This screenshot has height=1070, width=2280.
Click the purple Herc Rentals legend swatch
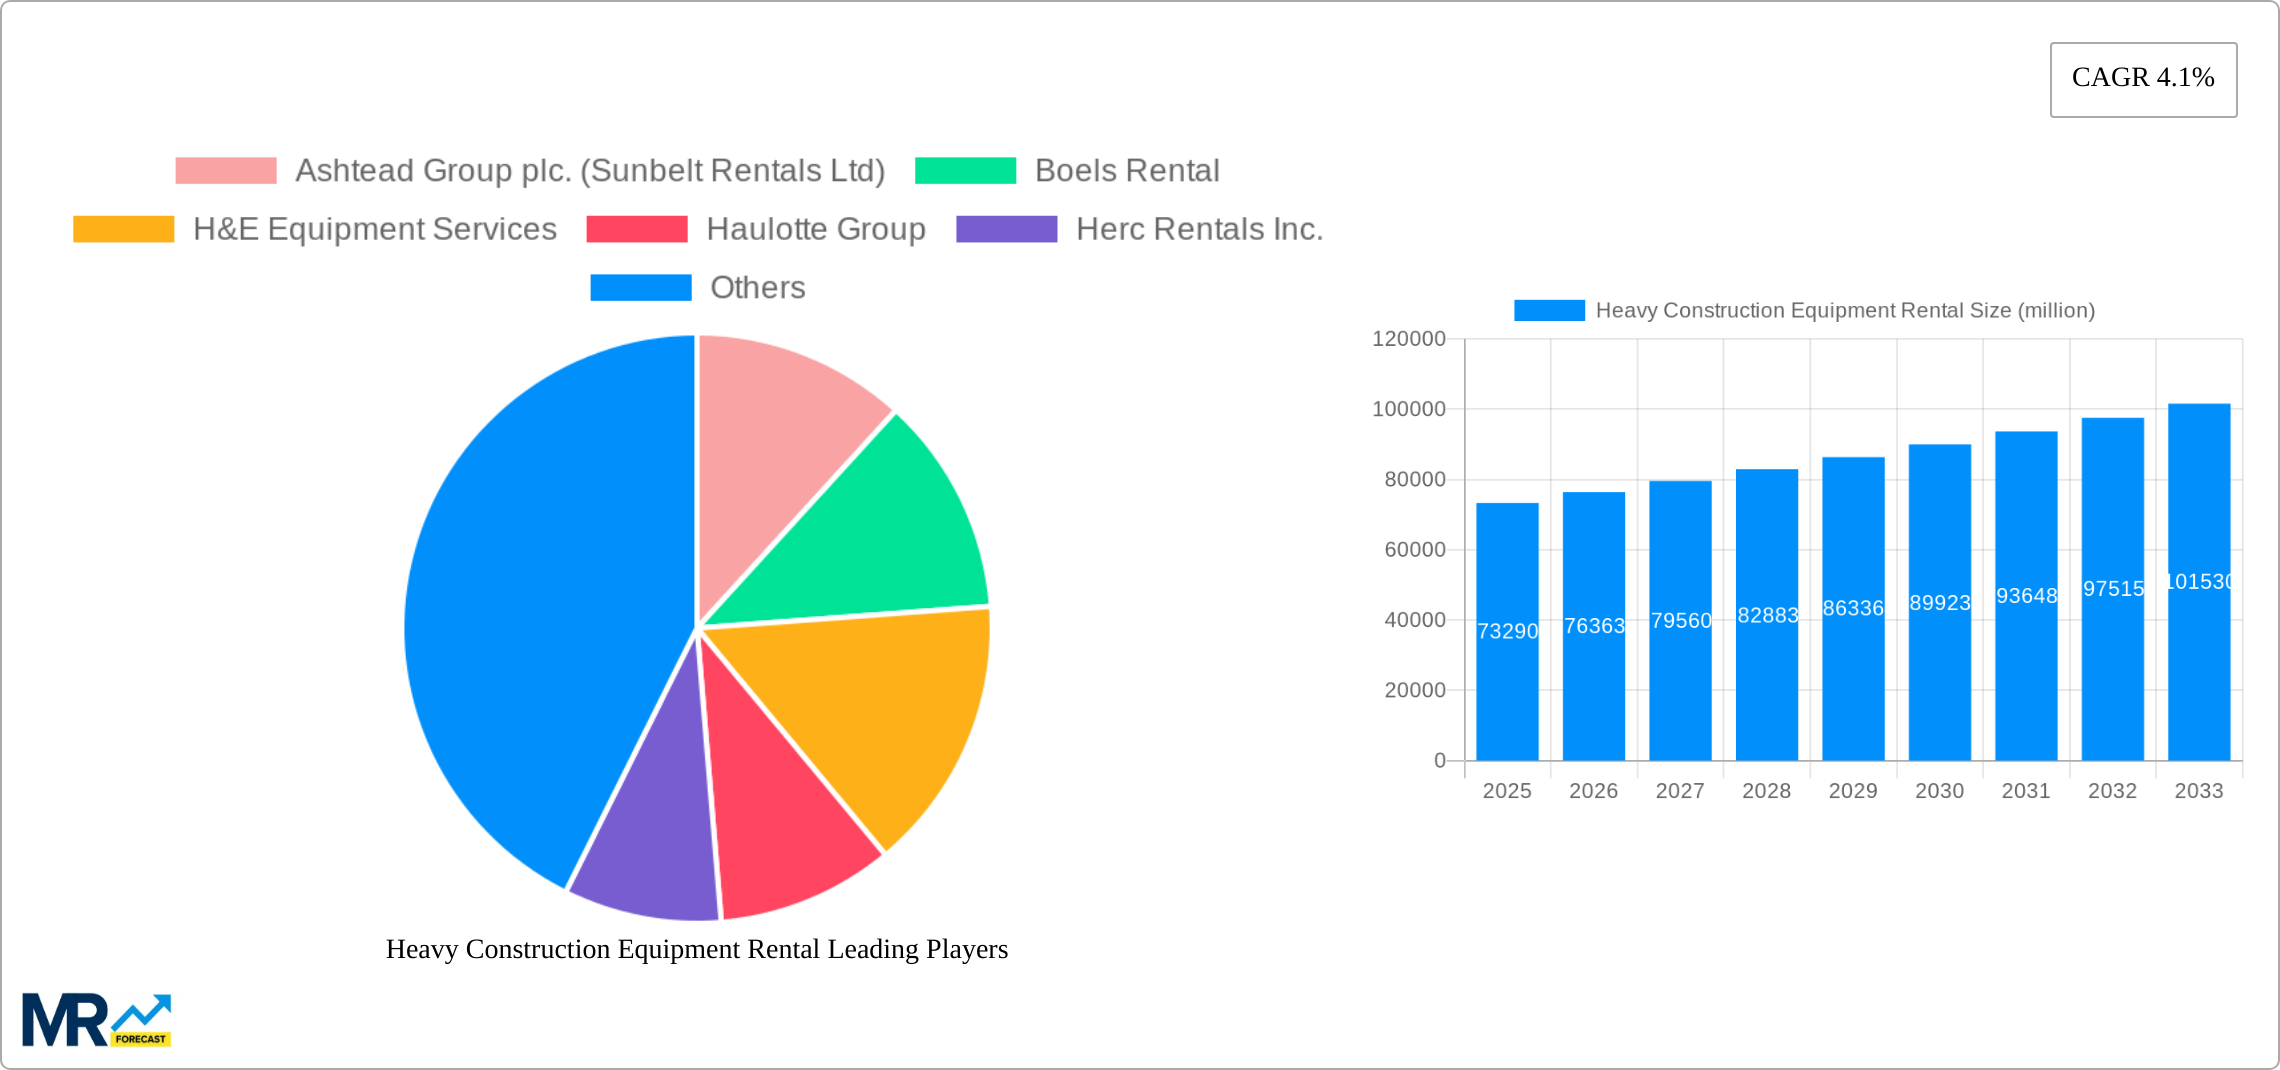tap(1006, 228)
